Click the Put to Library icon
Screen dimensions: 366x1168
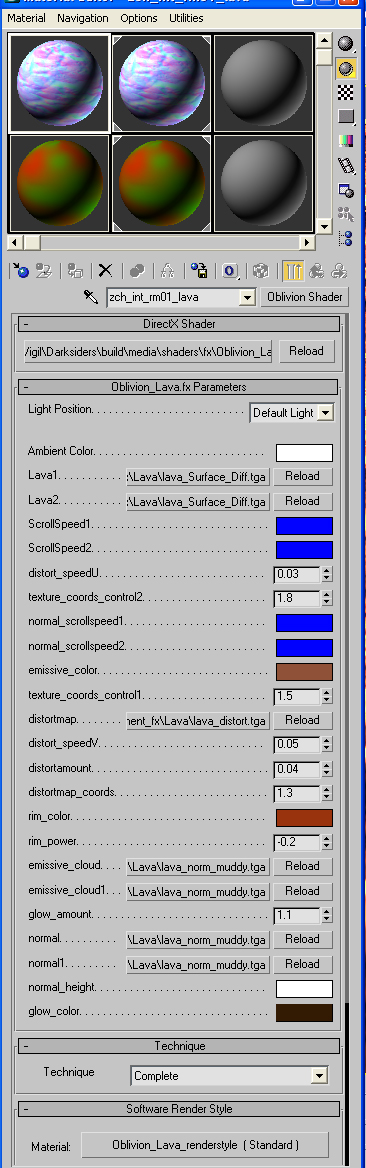click(x=198, y=271)
